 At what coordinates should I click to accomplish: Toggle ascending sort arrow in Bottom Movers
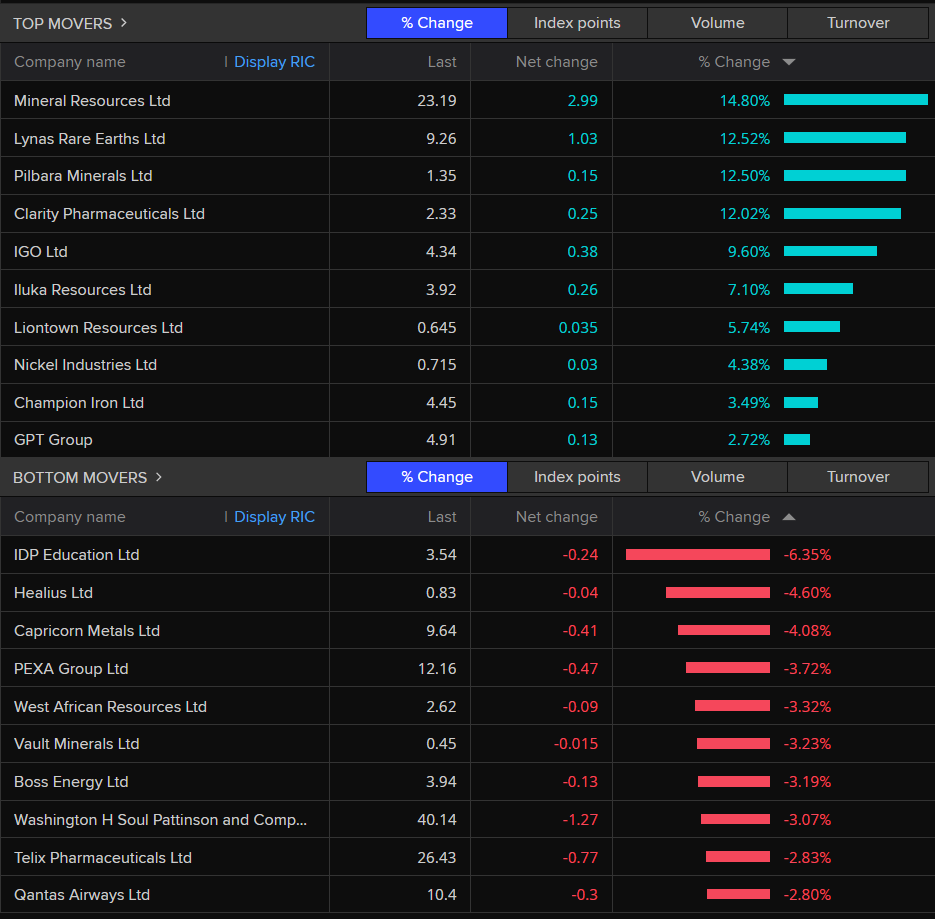(x=789, y=517)
